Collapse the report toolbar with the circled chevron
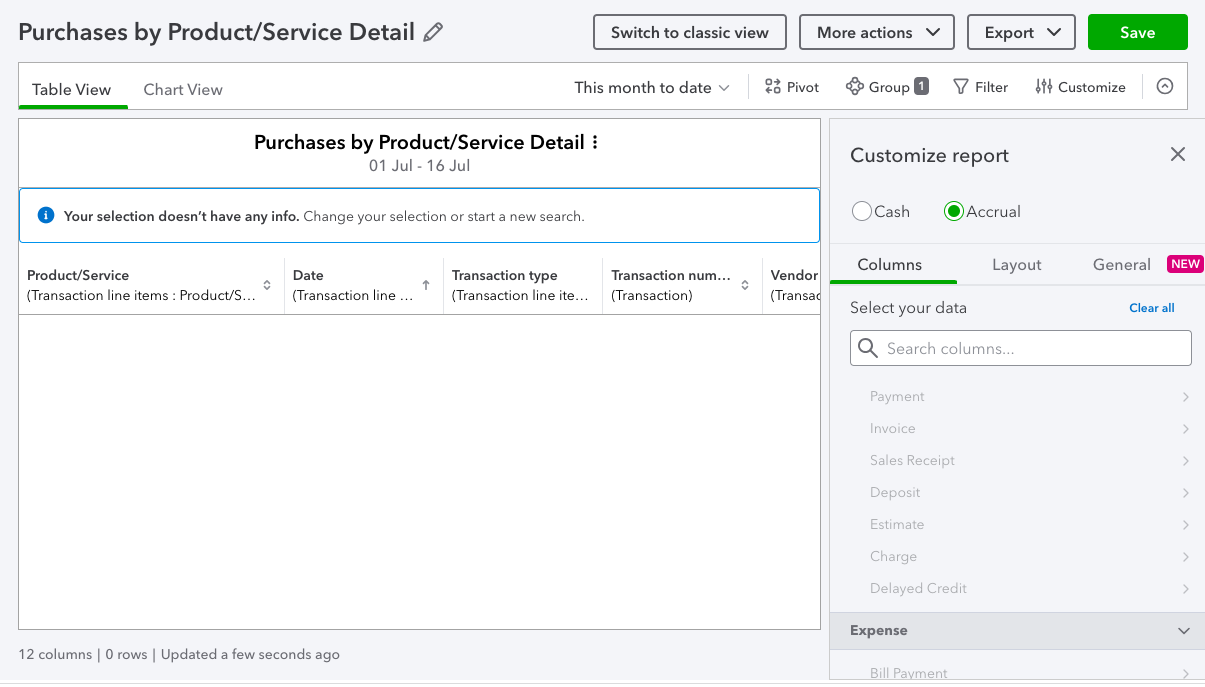This screenshot has width=1205, height=687. pos(1164,87)
